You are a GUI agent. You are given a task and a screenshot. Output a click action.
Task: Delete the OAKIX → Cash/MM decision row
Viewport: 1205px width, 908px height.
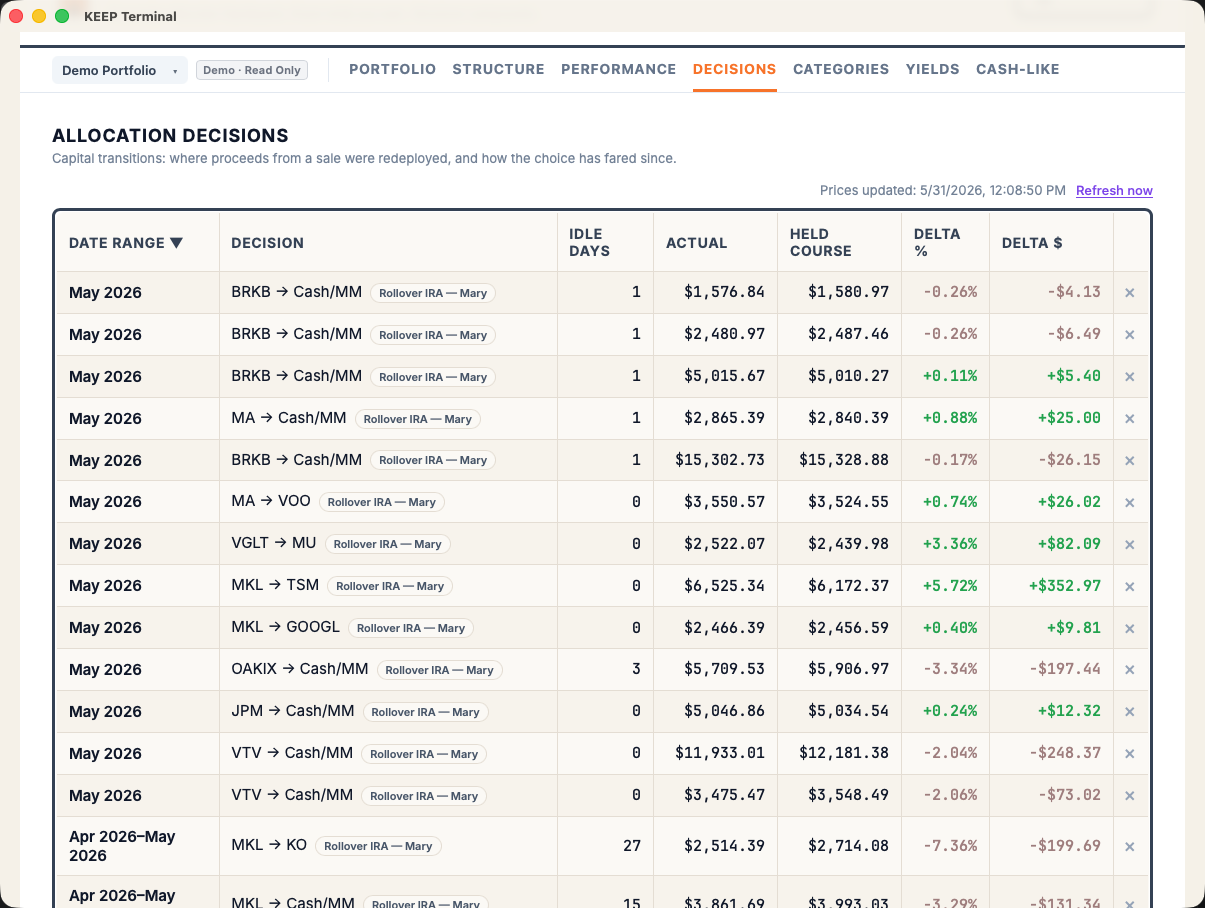pyautogui.click(x=1130, y=670)
